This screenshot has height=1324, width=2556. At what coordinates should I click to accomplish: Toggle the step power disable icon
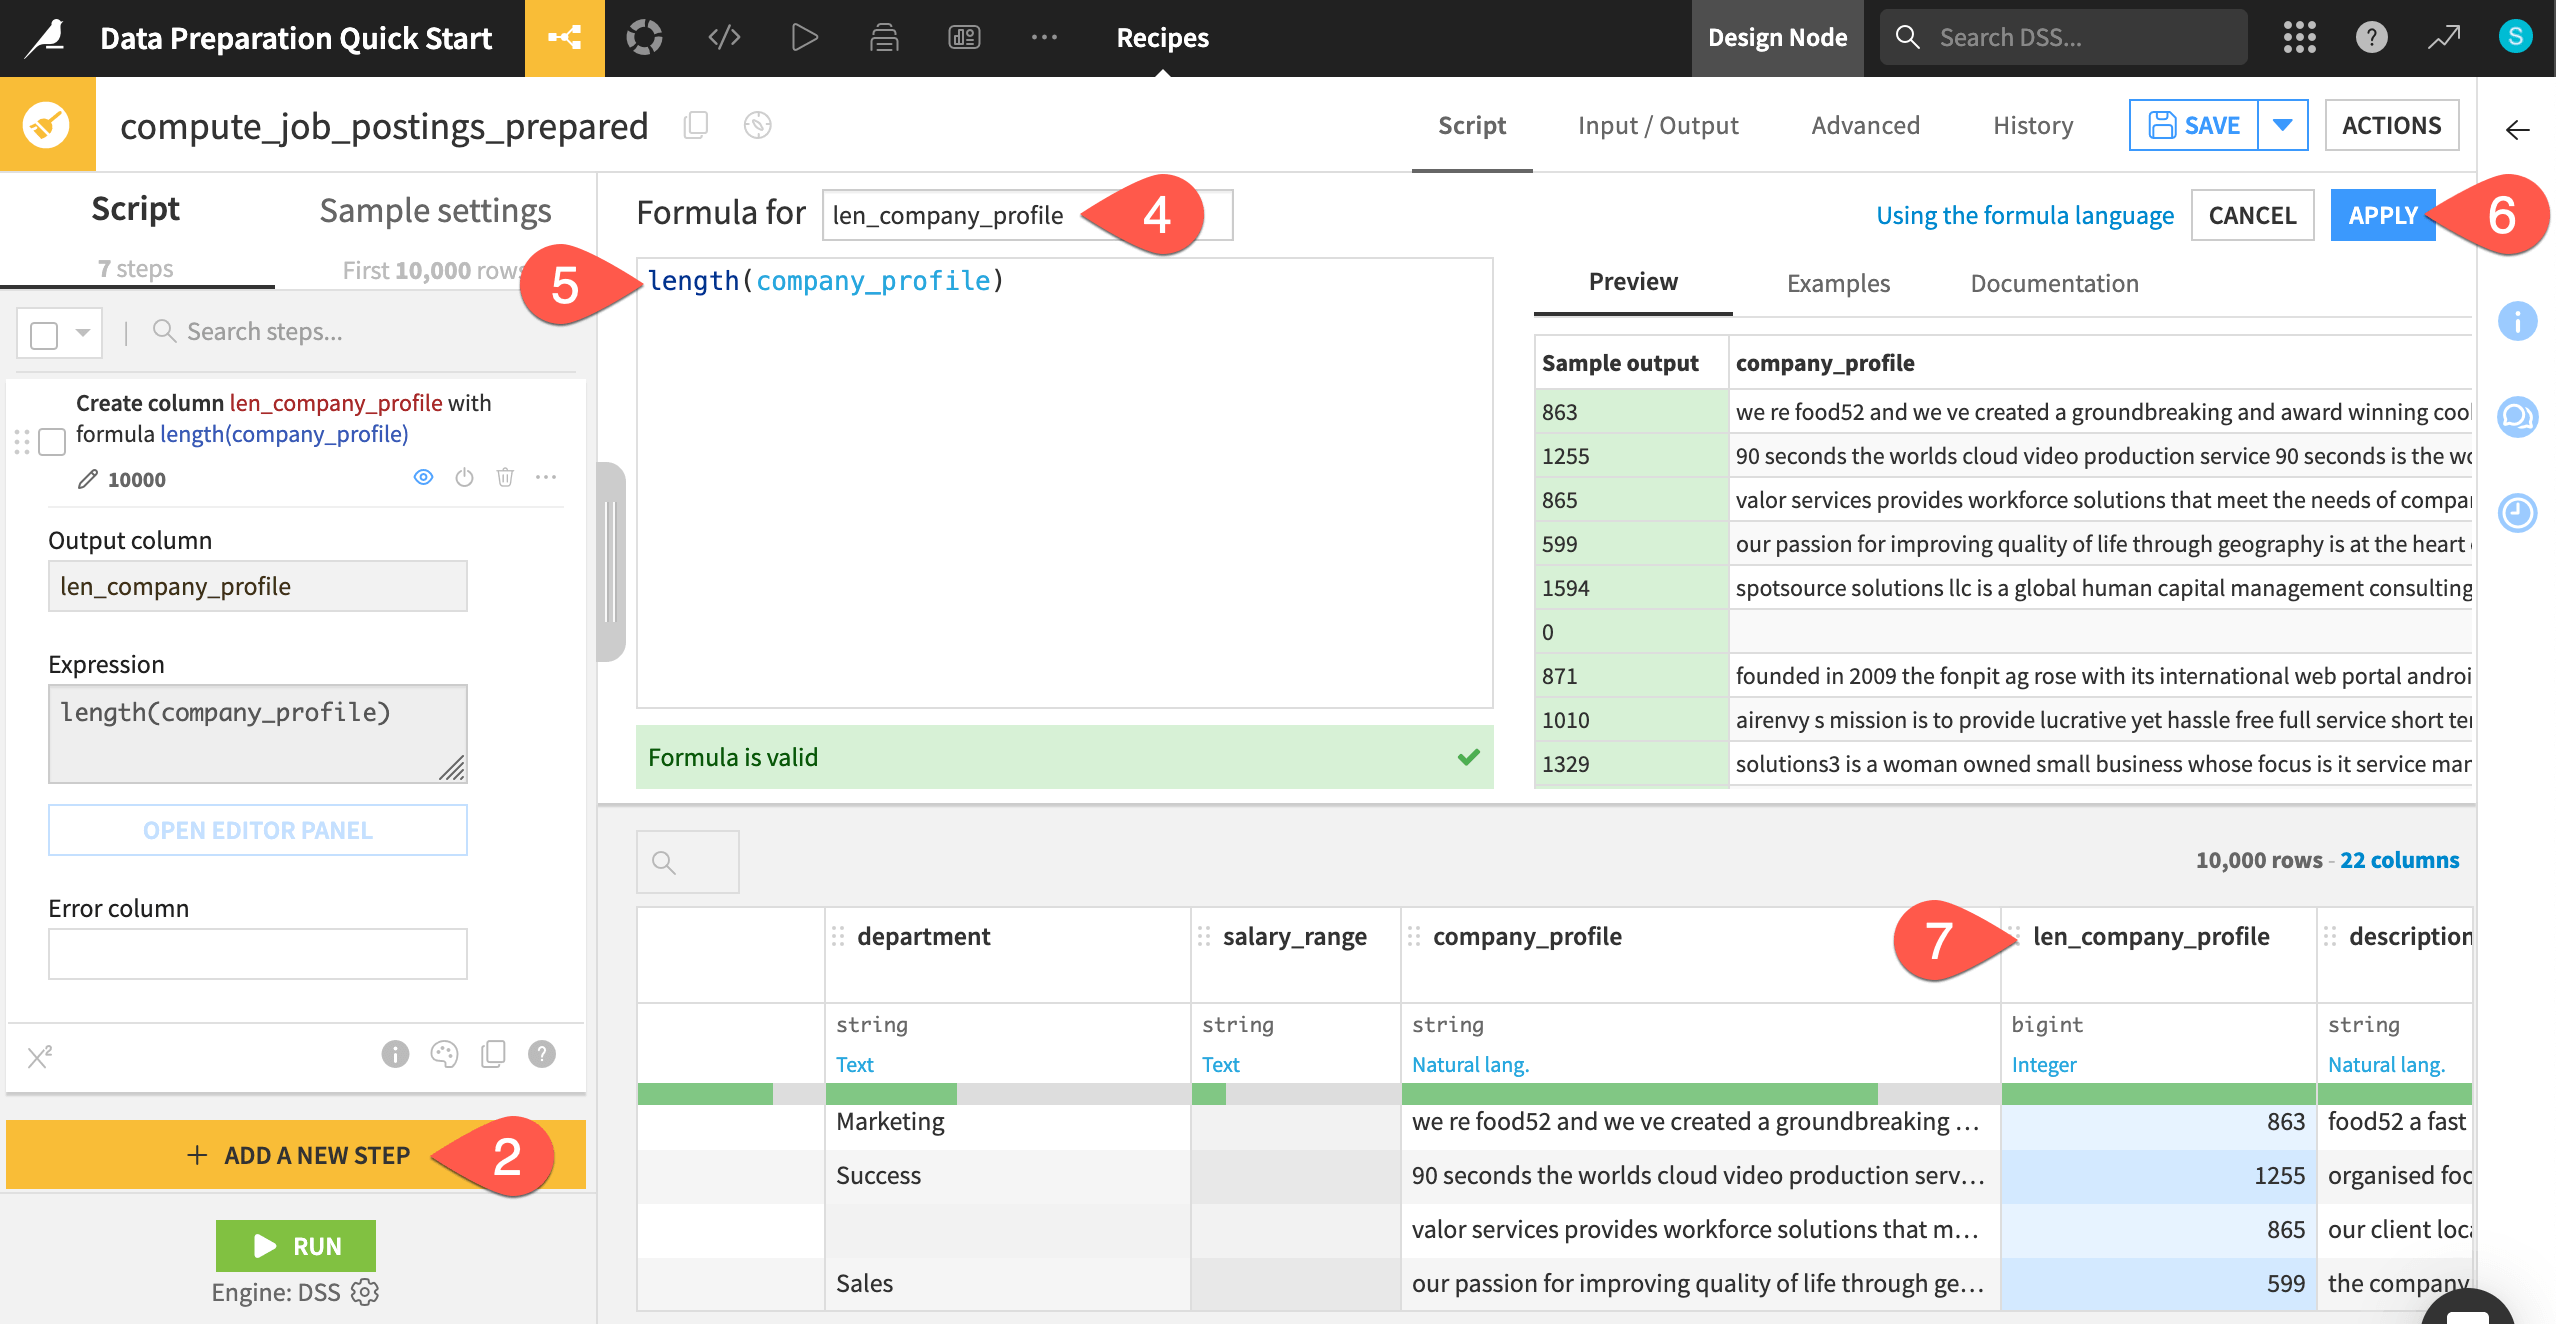tap(464, 478)
